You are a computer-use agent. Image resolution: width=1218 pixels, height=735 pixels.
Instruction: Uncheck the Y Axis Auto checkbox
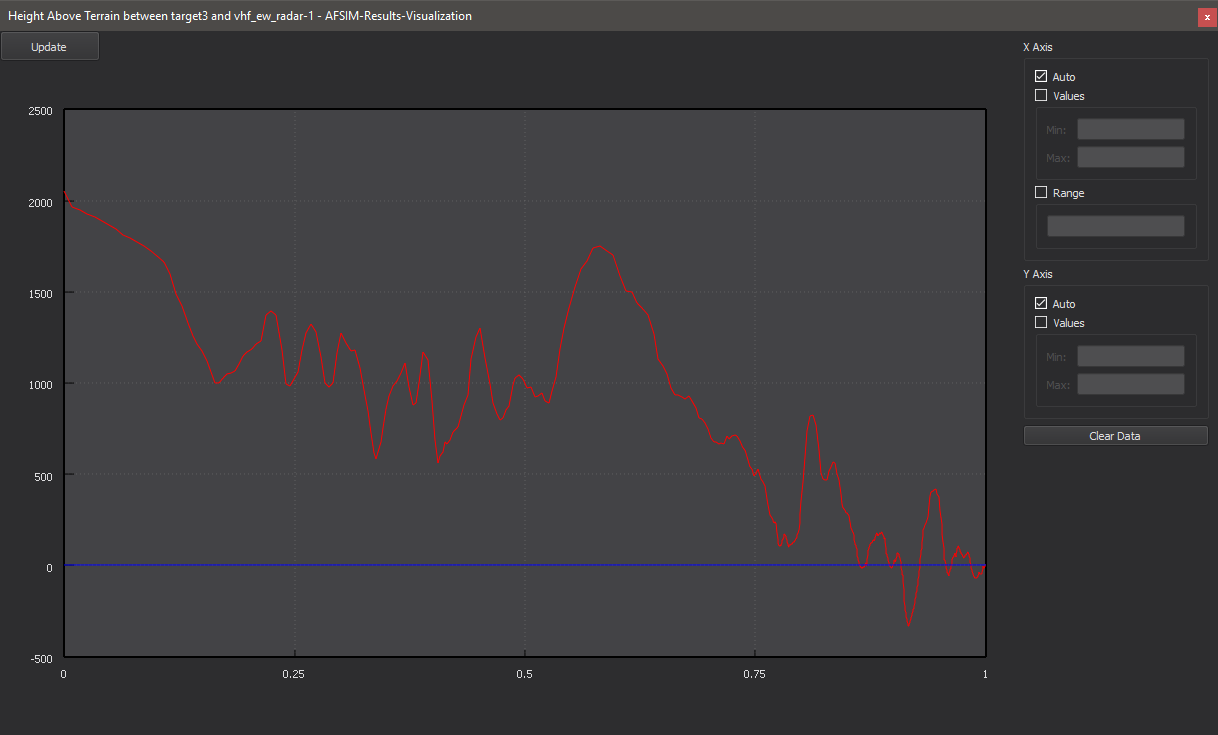click(x=1041, y=304)
